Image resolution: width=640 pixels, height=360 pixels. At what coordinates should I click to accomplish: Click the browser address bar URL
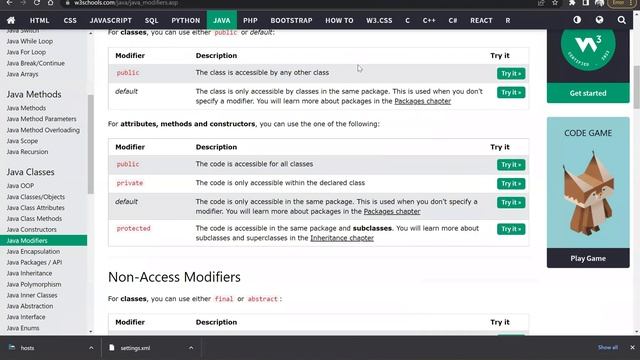126,3
